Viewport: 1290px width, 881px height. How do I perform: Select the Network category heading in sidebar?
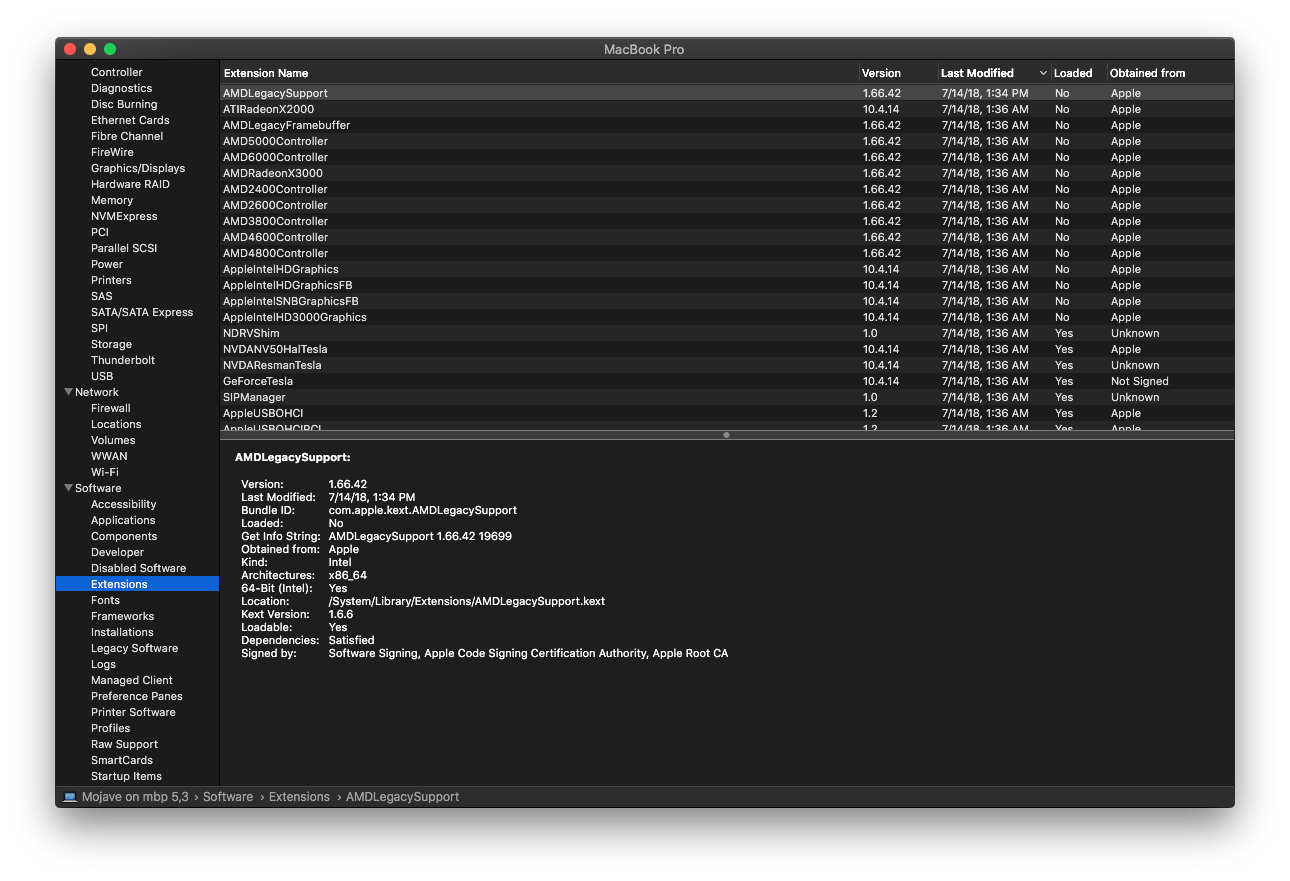click(97, 392)
